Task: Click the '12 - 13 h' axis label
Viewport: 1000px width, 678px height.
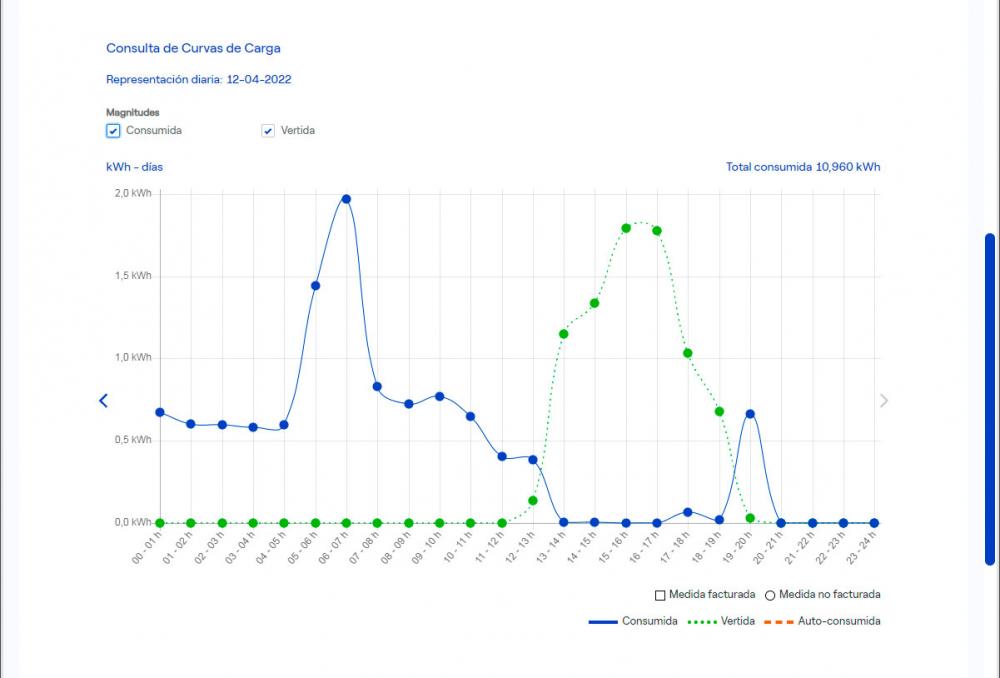Action: point(520,549)
